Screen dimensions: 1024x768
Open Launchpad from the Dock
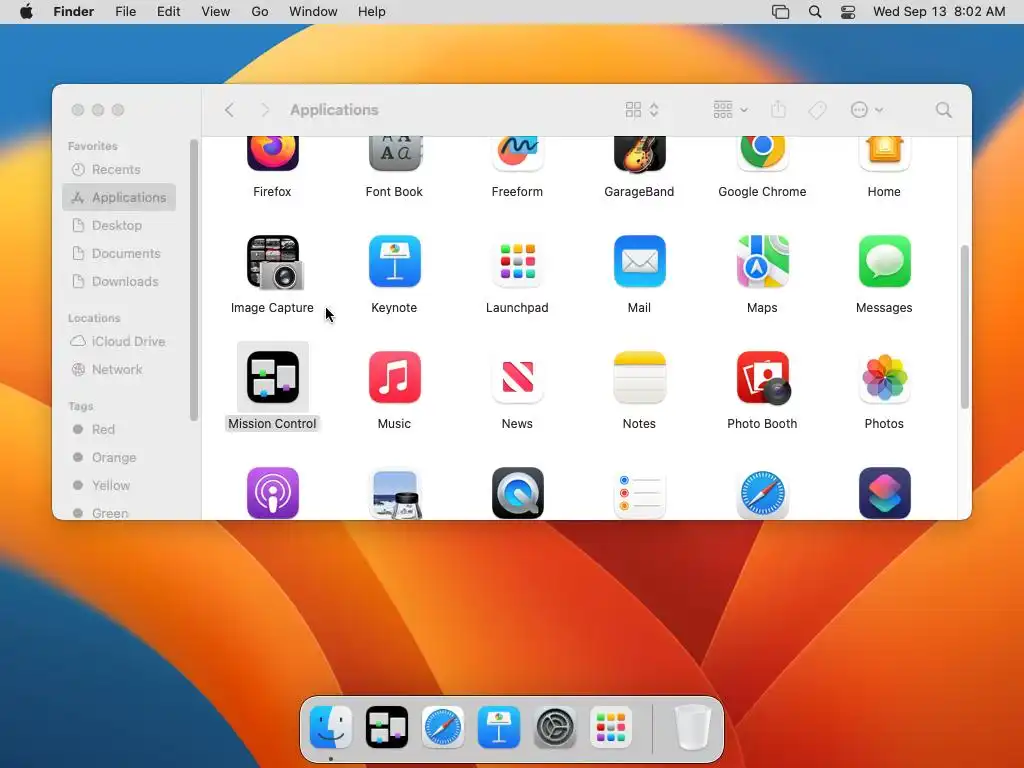tap(611, 727)
